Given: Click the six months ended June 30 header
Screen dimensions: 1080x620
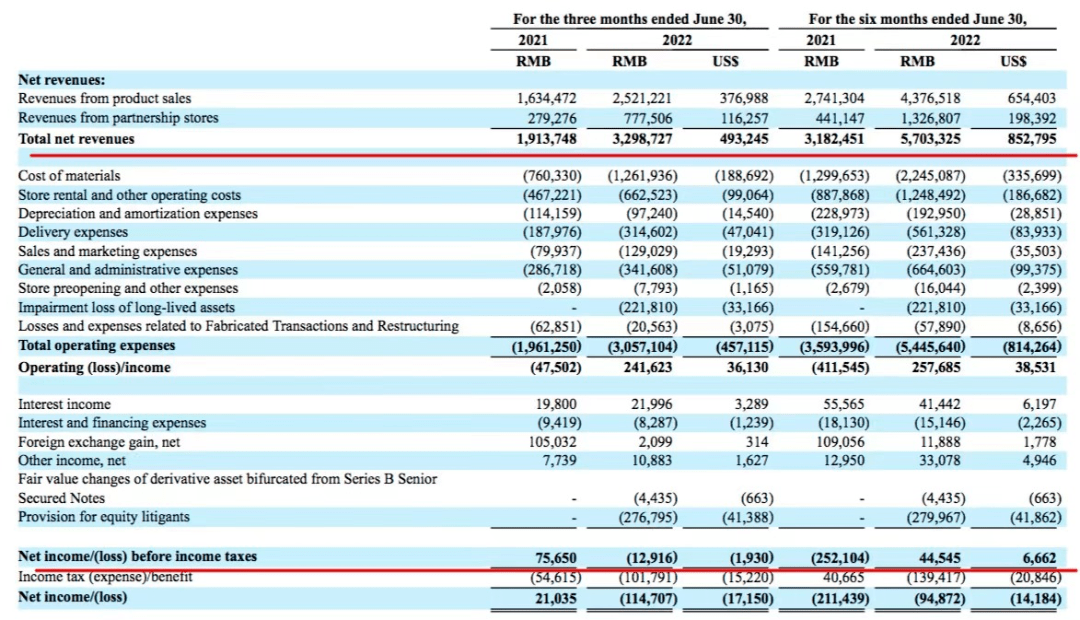Looking at the screenshot, I should click(917, 19).
